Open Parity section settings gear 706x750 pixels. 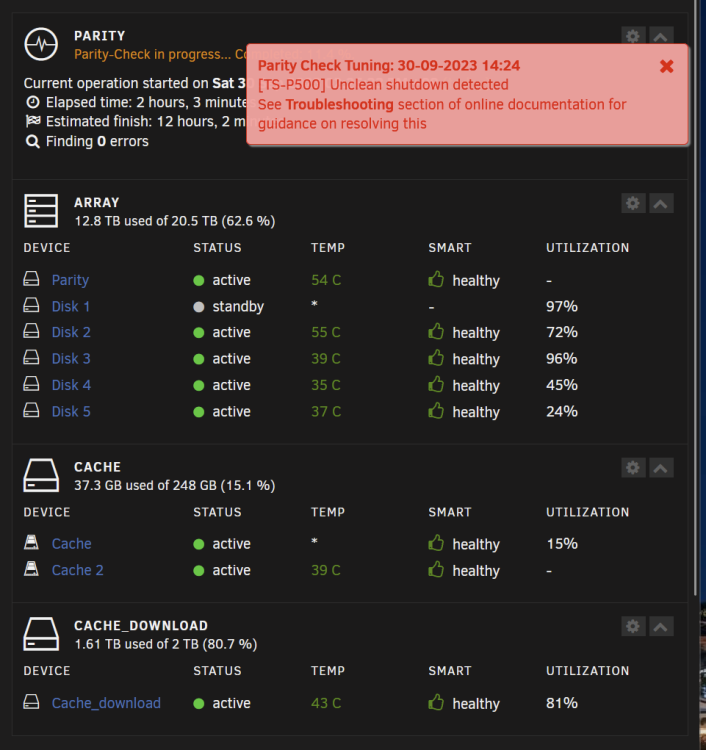(x=633, y=36)
